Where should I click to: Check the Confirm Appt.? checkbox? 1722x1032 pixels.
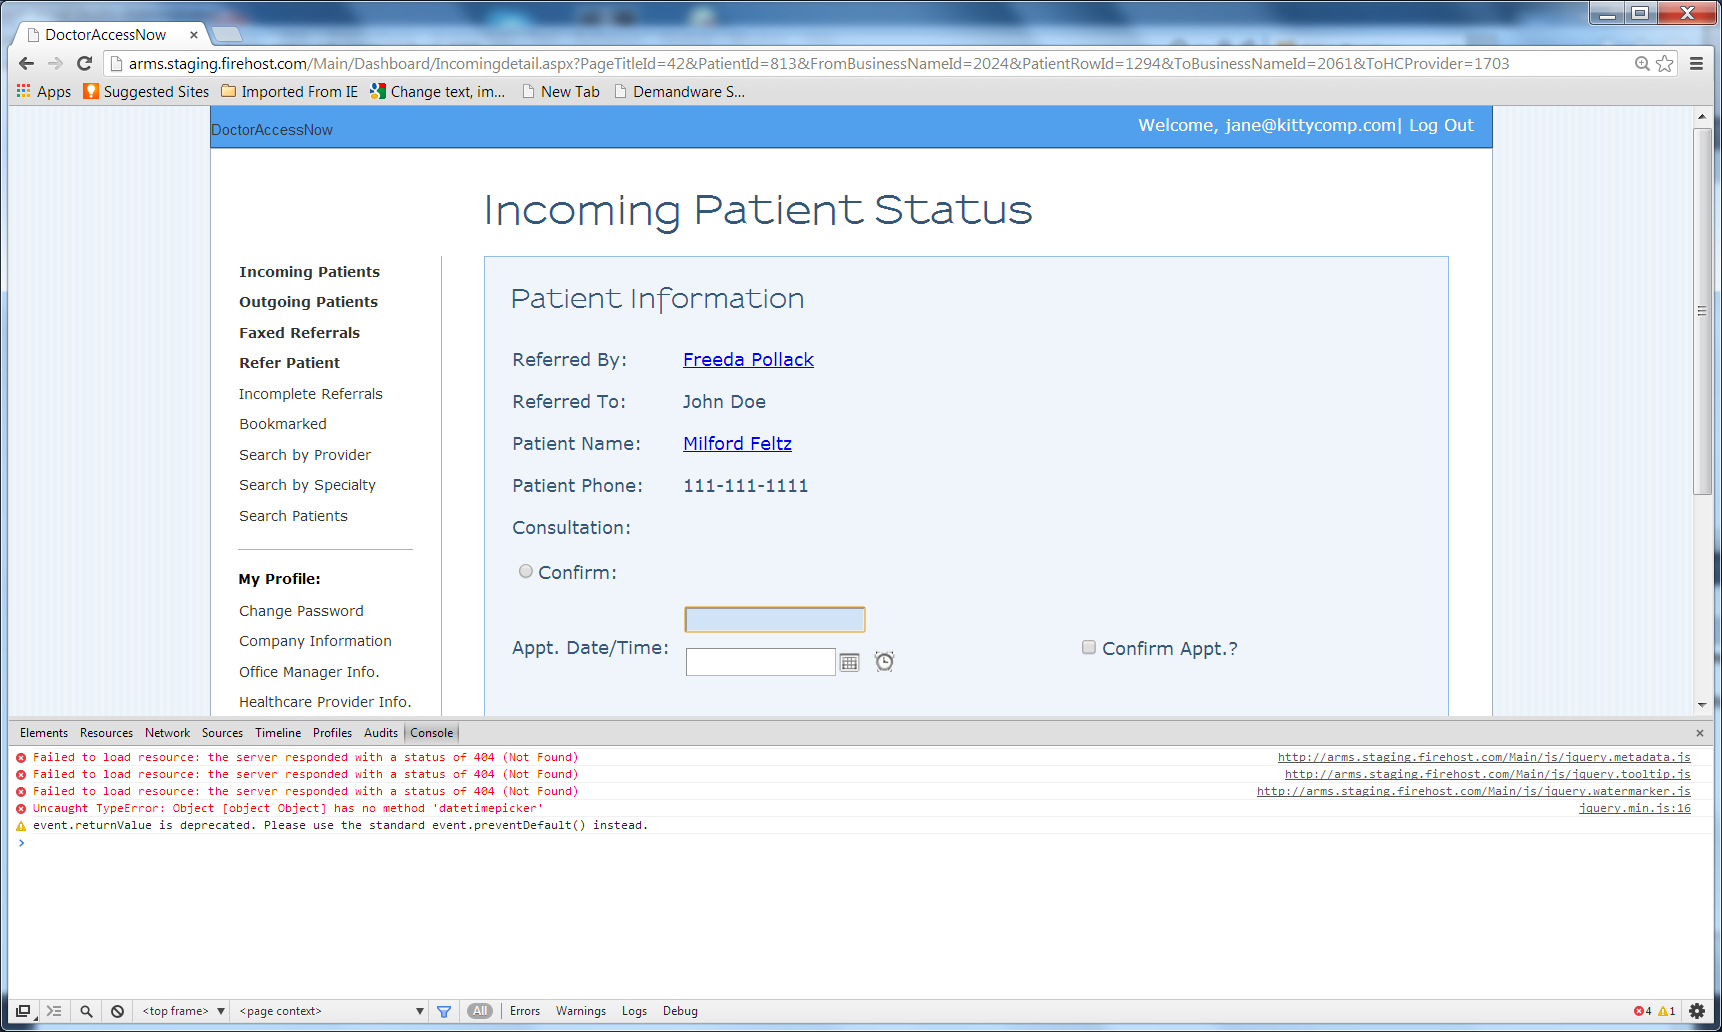1089,647
